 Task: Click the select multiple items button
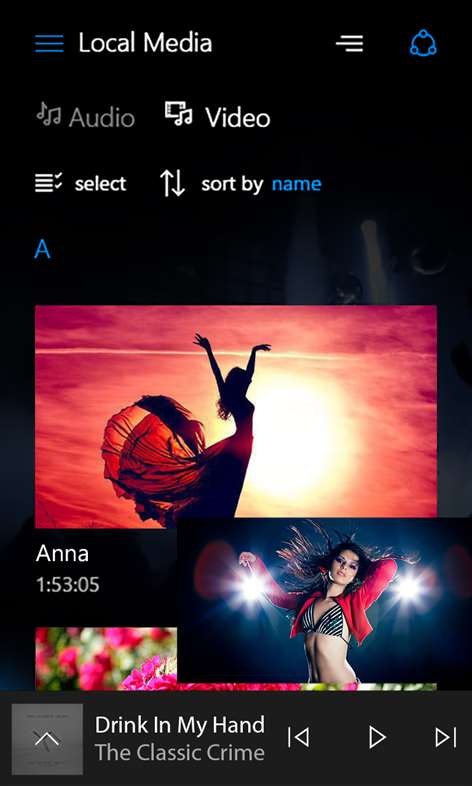coord(81,183)
